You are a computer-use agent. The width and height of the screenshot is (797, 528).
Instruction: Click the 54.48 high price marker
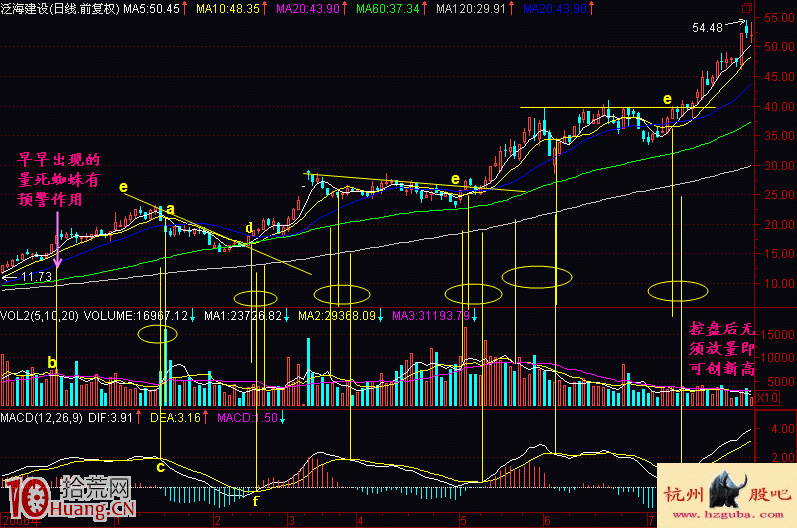click(x=707, y=28)
